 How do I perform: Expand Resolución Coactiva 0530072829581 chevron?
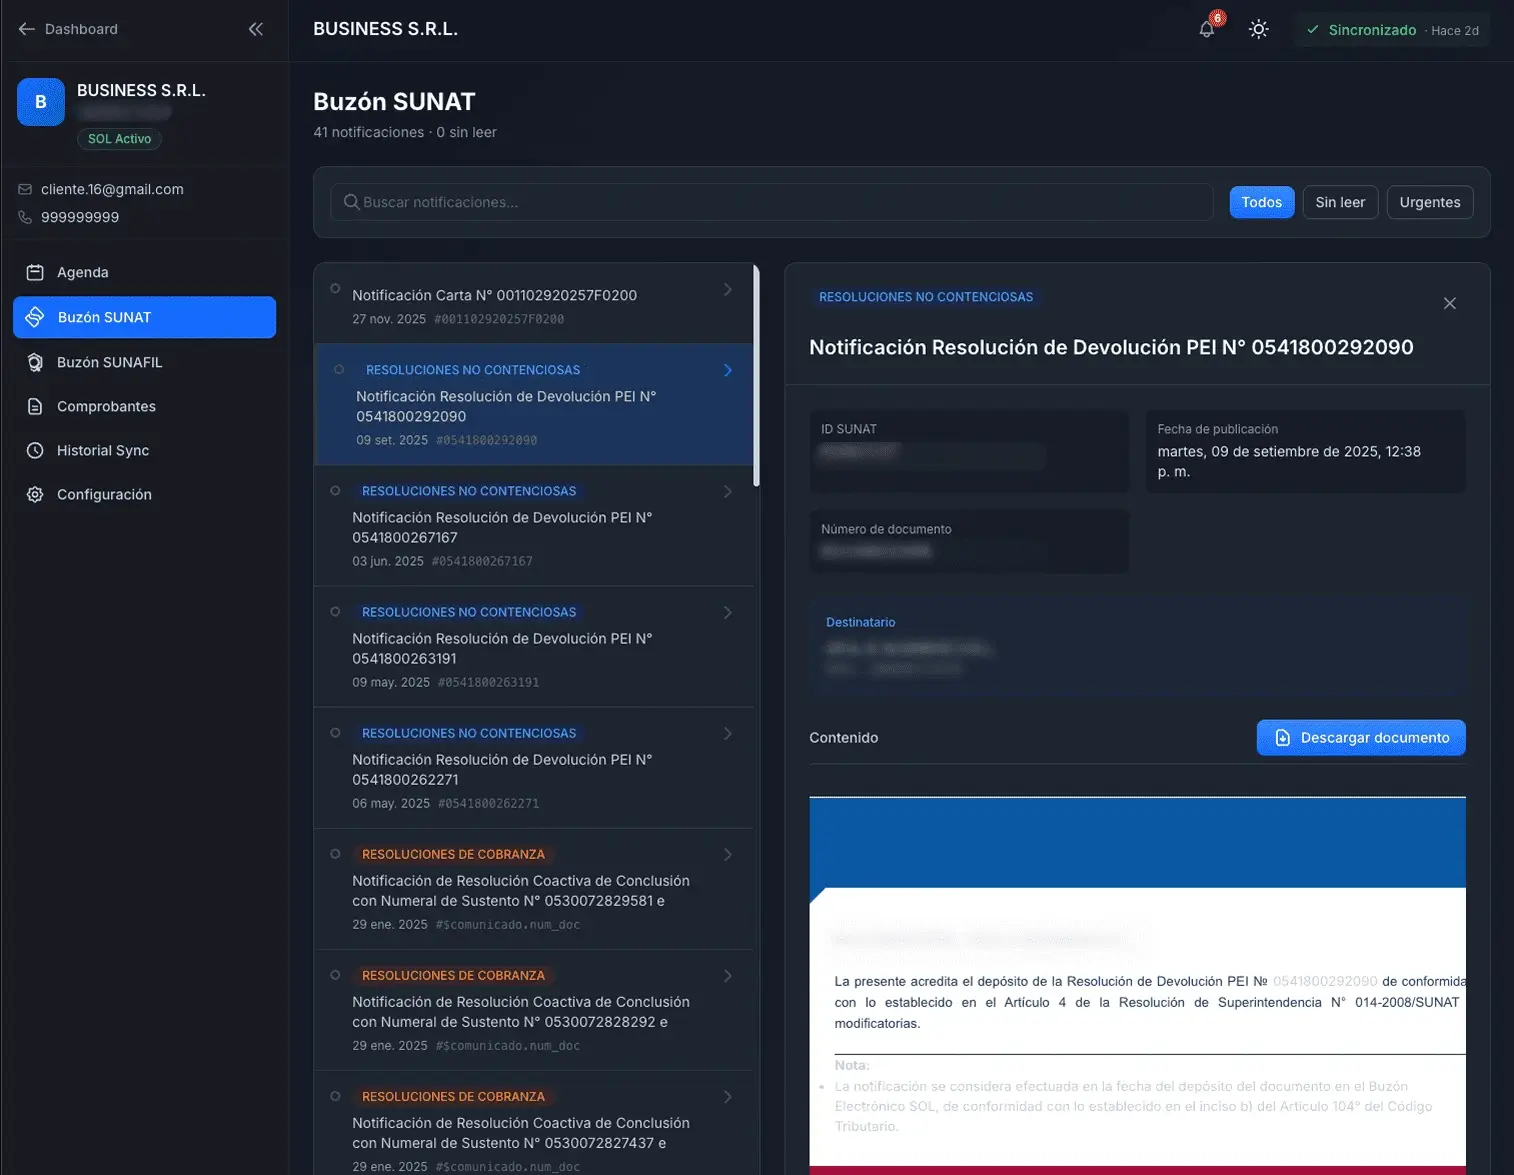(727, 855)
